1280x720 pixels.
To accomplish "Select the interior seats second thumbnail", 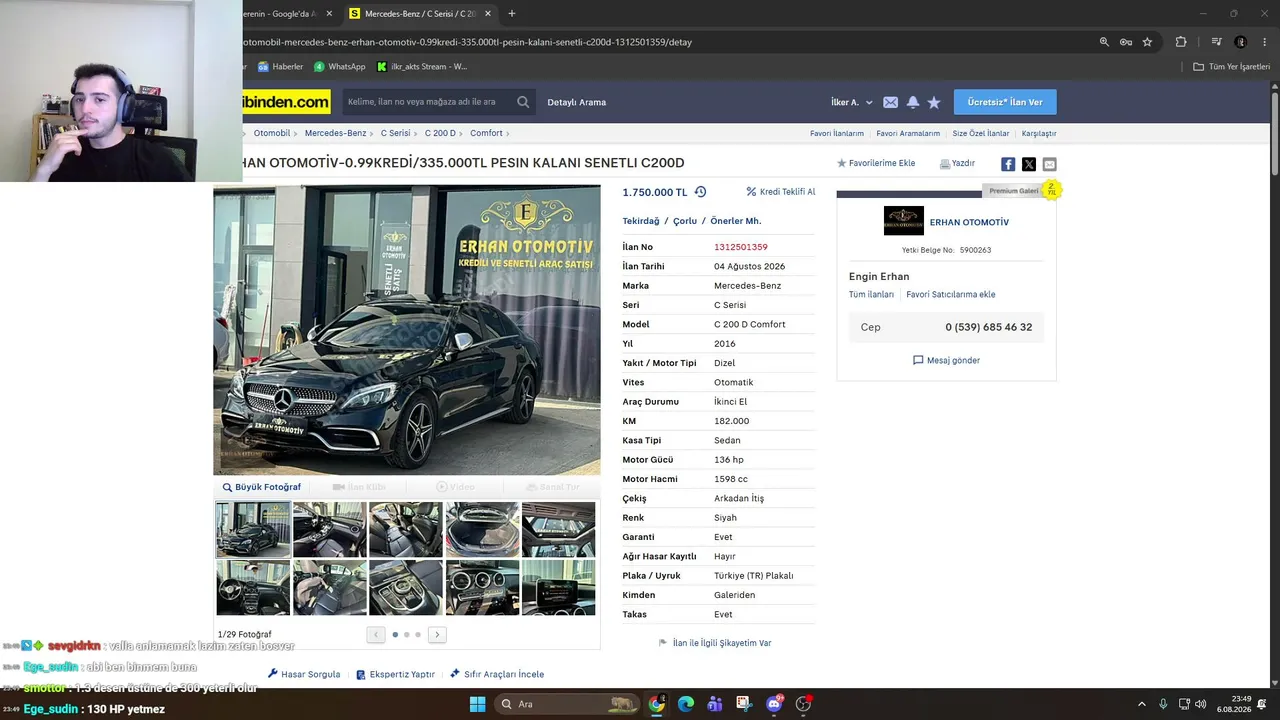I will [330, 529].
